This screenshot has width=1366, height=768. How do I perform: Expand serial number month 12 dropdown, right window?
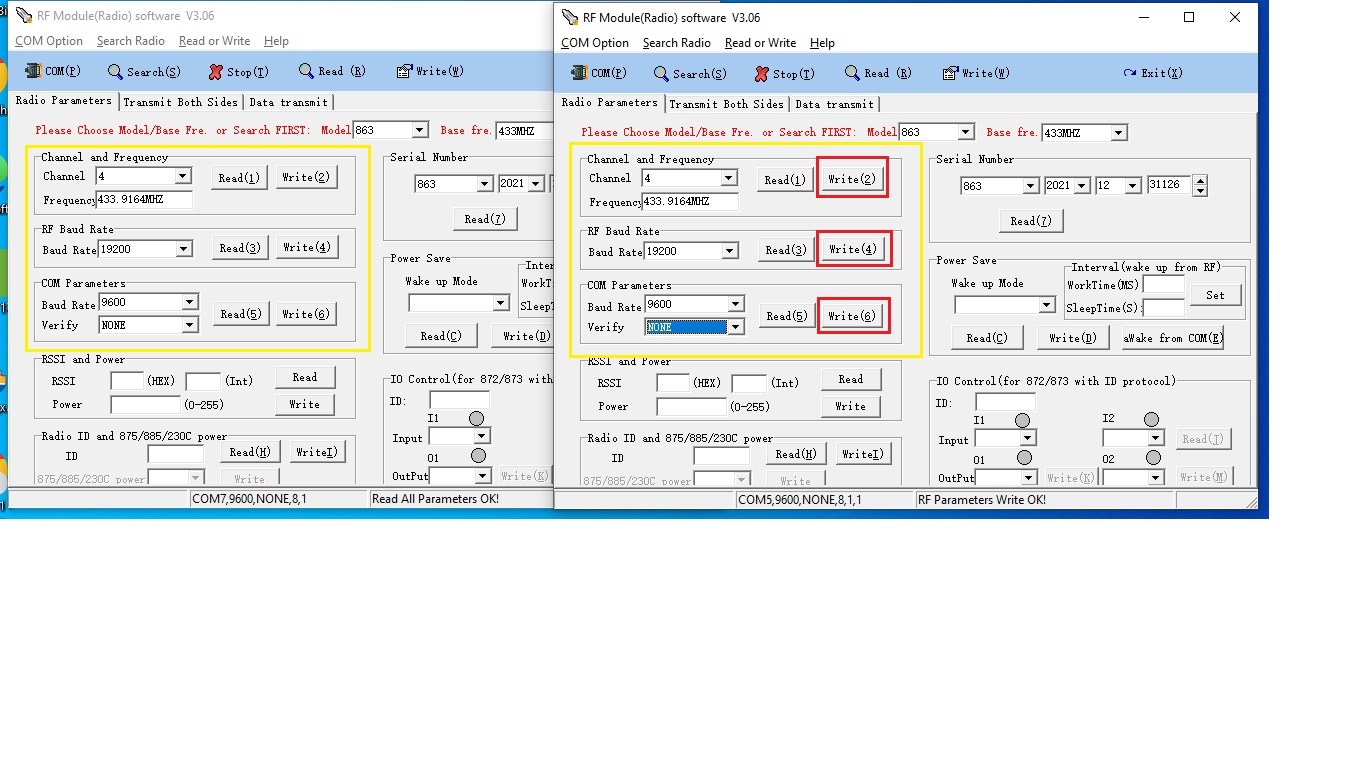pos(1133,186)
